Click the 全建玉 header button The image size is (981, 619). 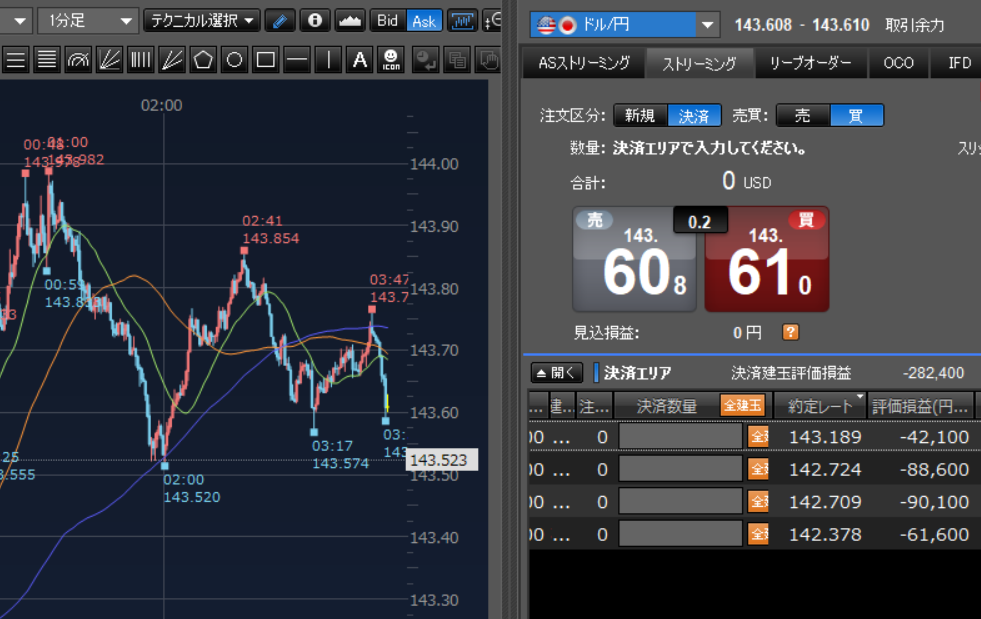743,406
